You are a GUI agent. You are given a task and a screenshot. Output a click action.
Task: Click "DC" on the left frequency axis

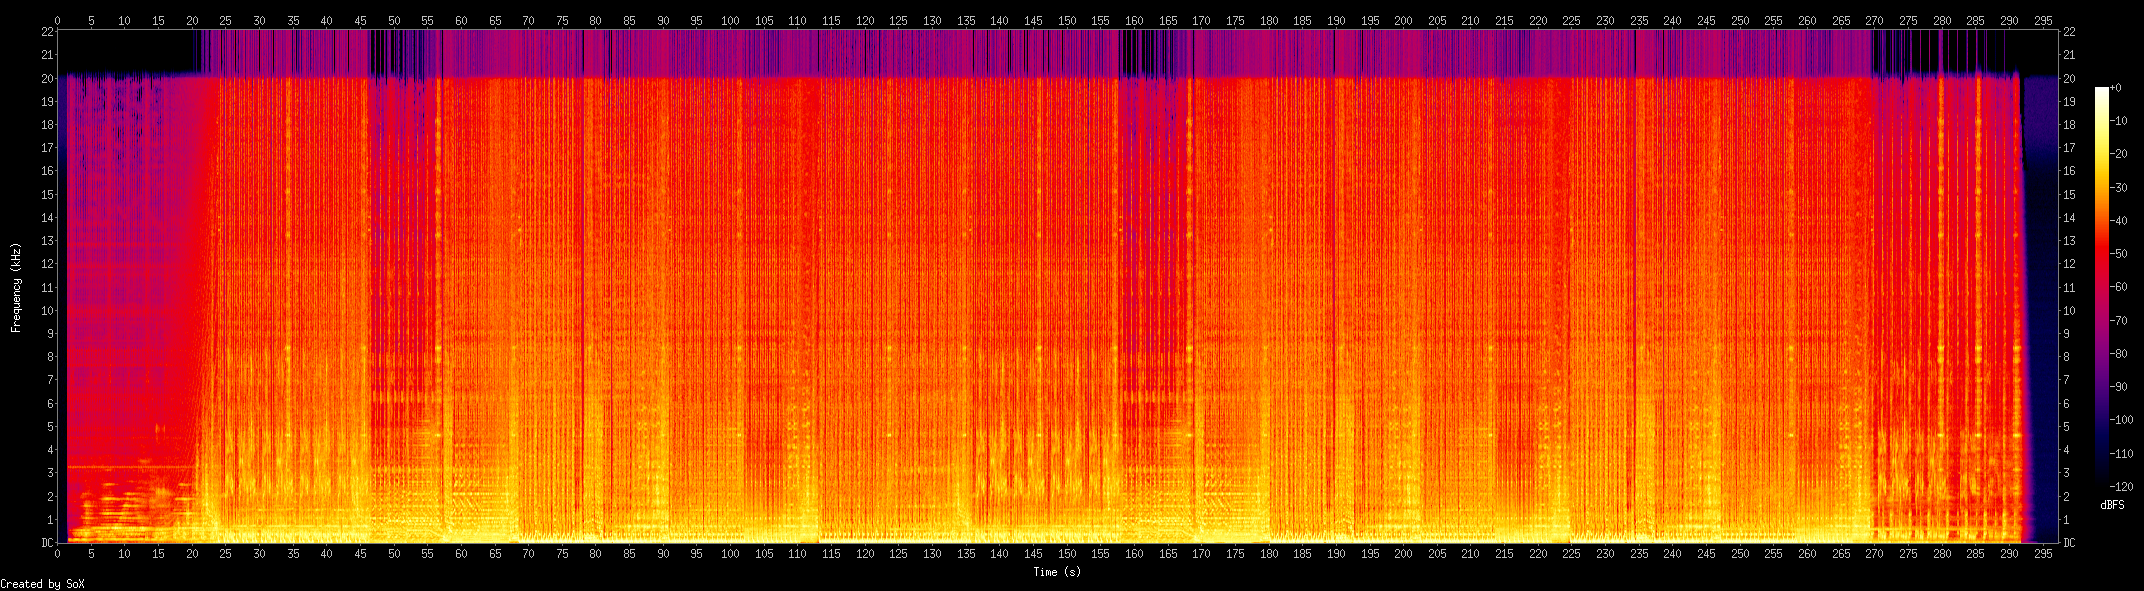pos(47,543)
